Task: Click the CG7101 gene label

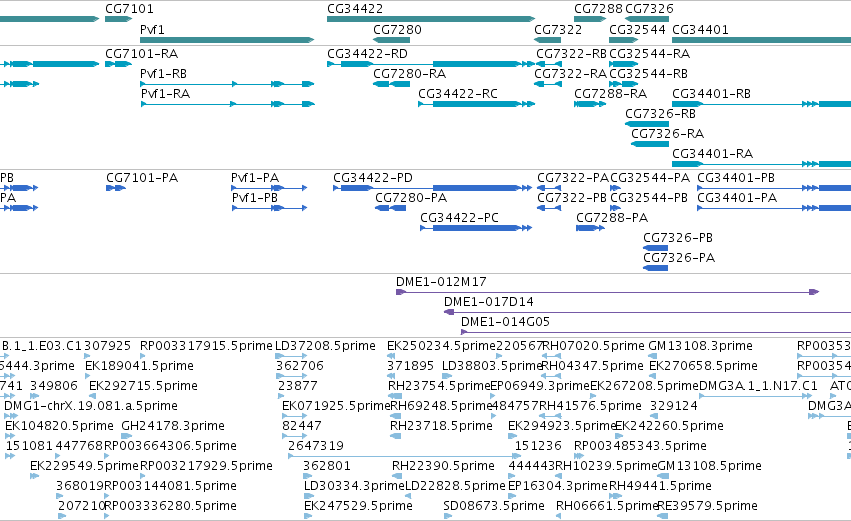Action: tap(129, 9)
